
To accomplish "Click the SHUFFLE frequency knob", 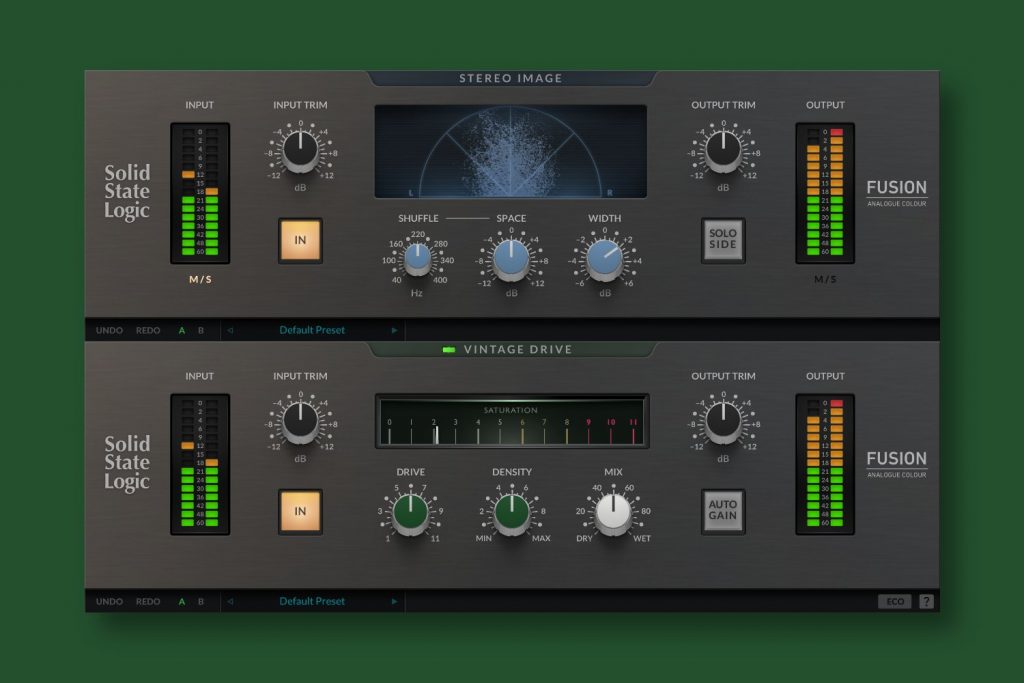I will (x=417, y=259).
